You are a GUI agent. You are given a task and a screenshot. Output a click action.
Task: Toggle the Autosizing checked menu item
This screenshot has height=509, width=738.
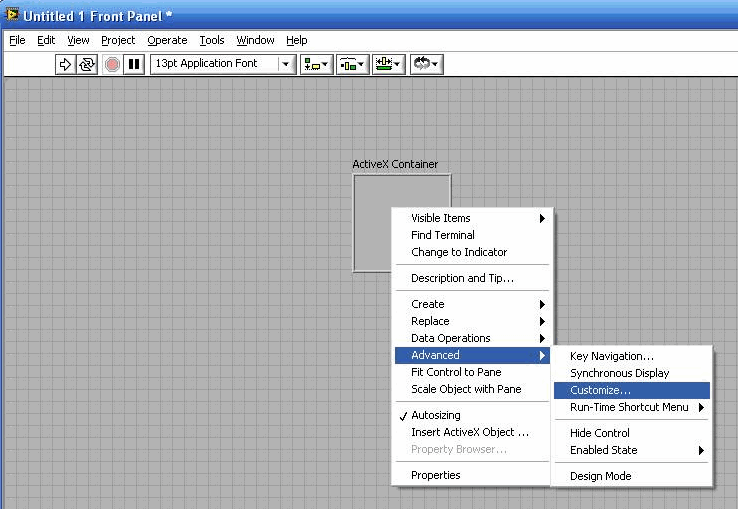(435, 415)
